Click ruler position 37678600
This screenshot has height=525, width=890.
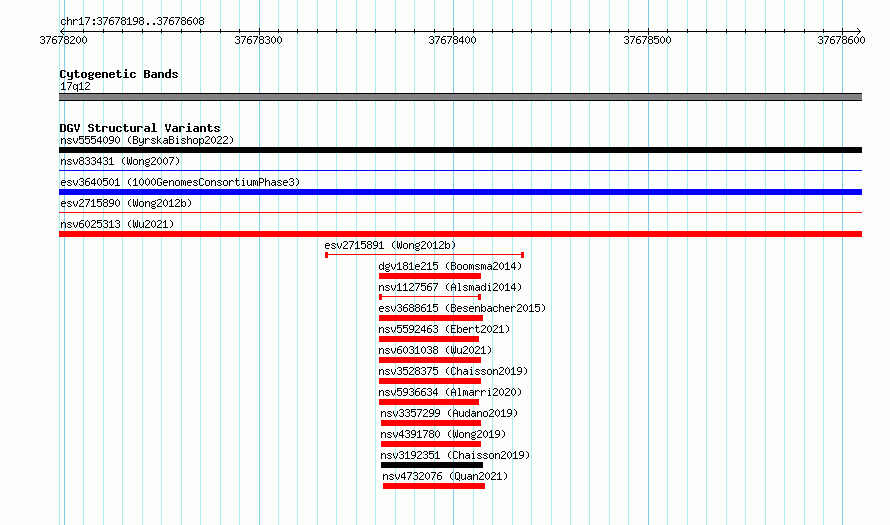tap(841, 40)
